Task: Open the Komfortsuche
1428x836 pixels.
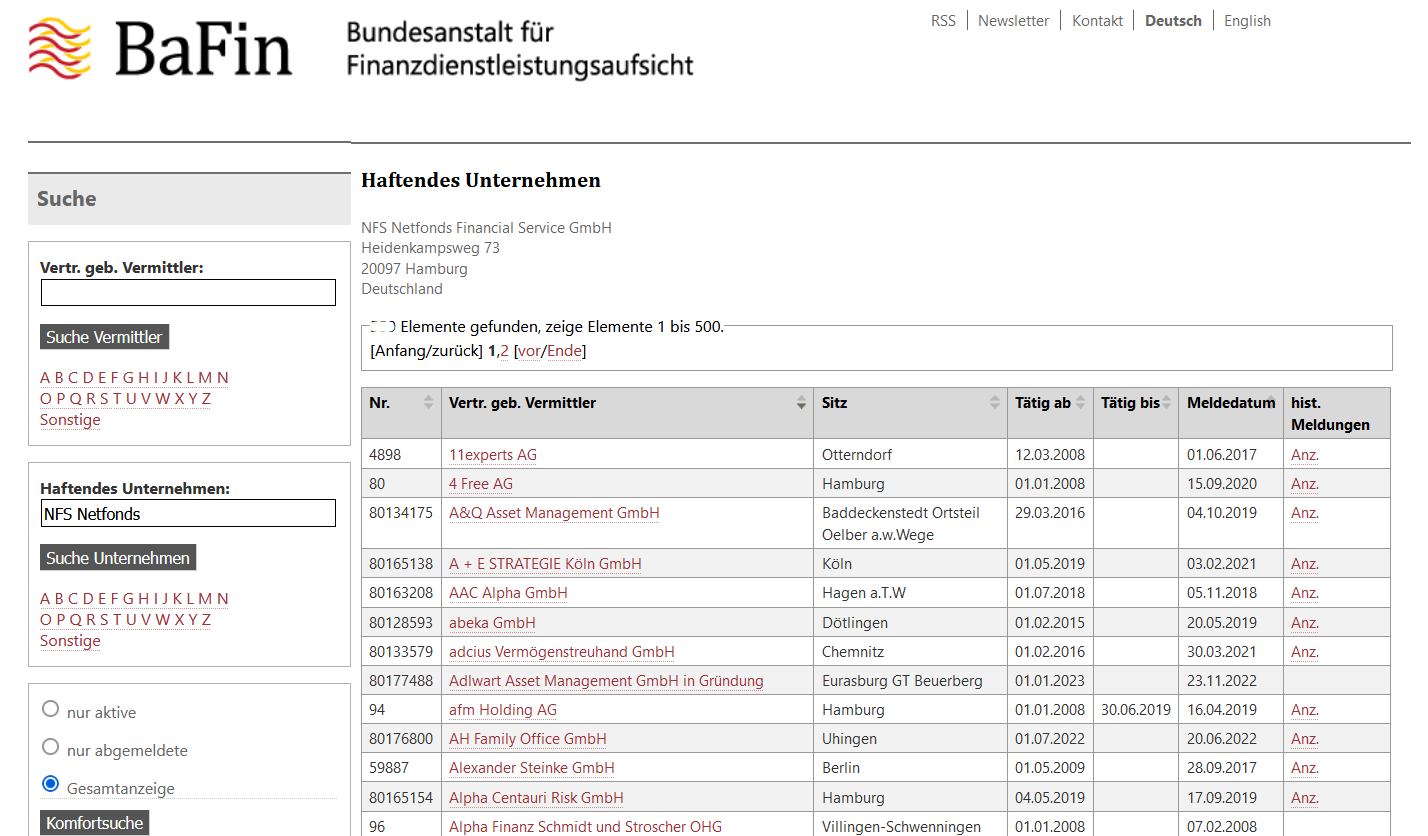Action: click(x=93, y=822)
